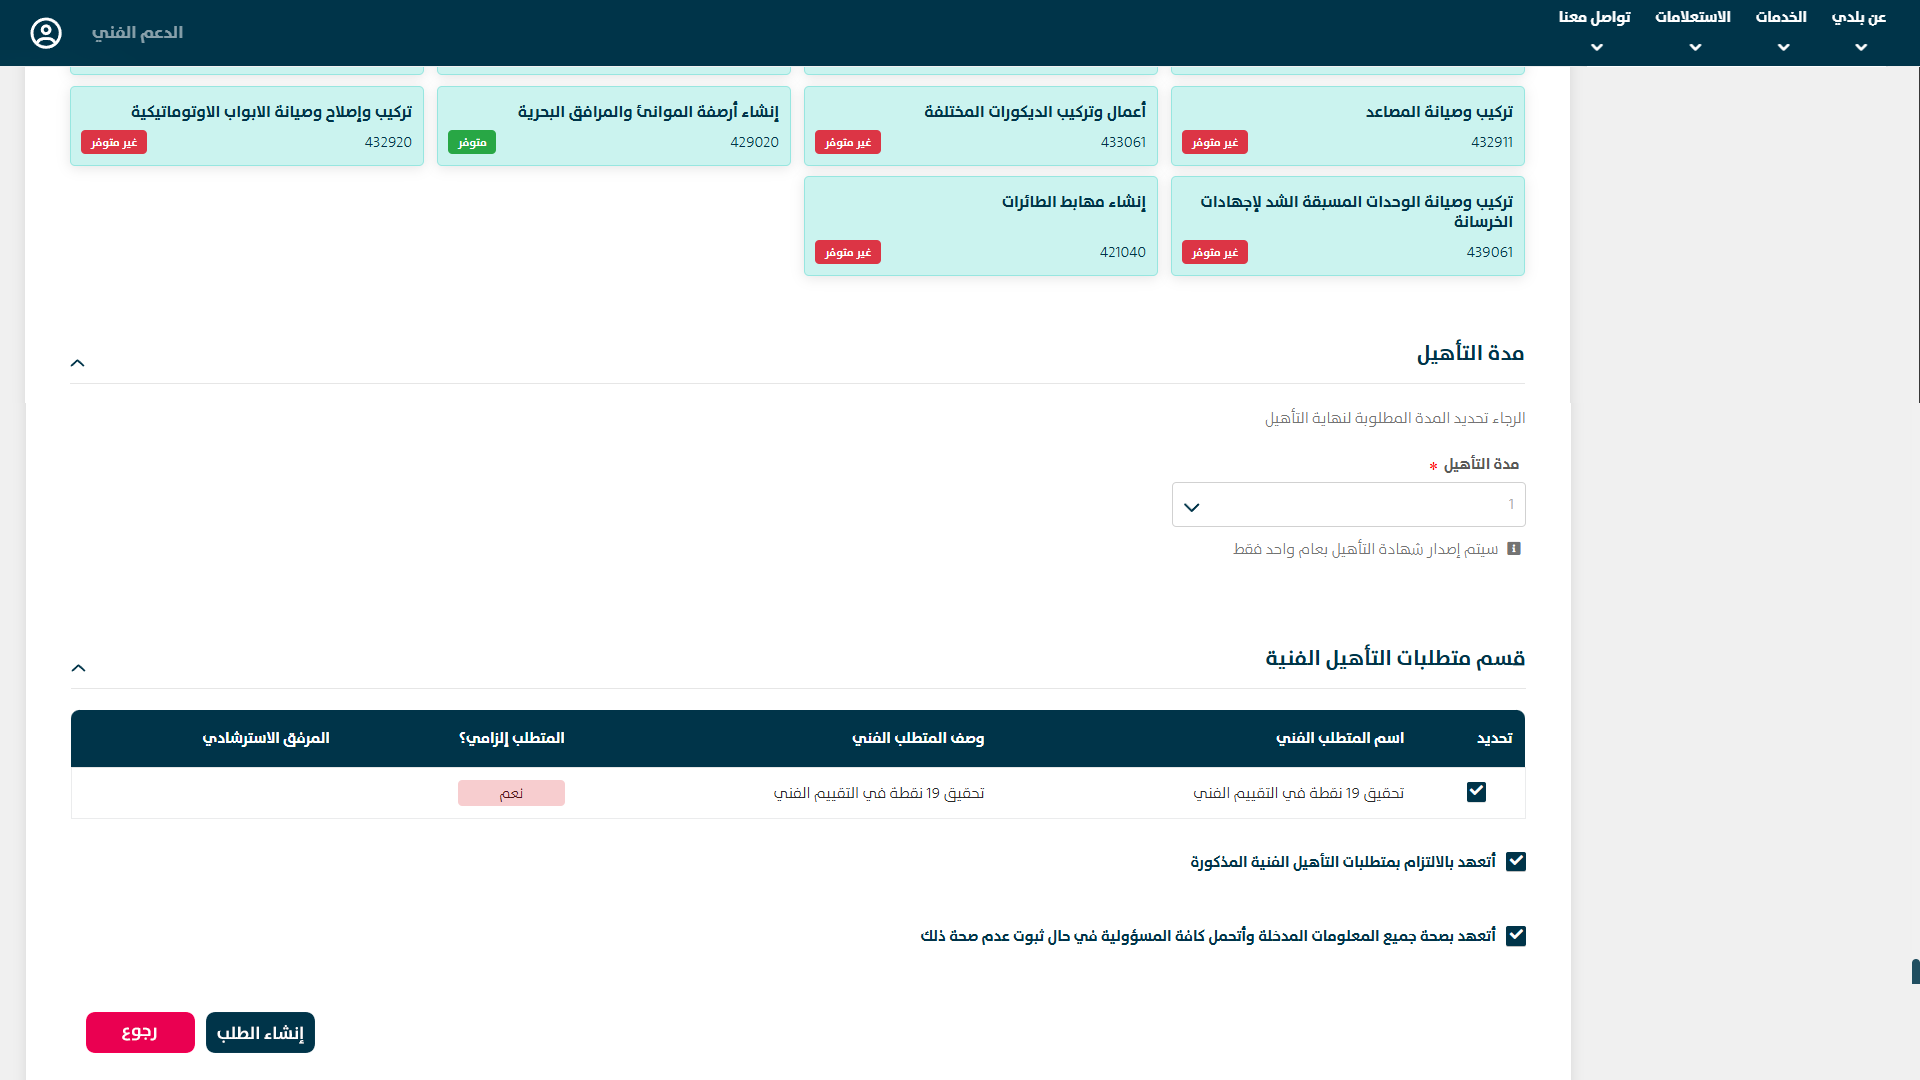The width and height of the screenshot is (1920, 1080).
Task: Open the user profile icon
Action: pyautogui.click(x=46, y=33)
